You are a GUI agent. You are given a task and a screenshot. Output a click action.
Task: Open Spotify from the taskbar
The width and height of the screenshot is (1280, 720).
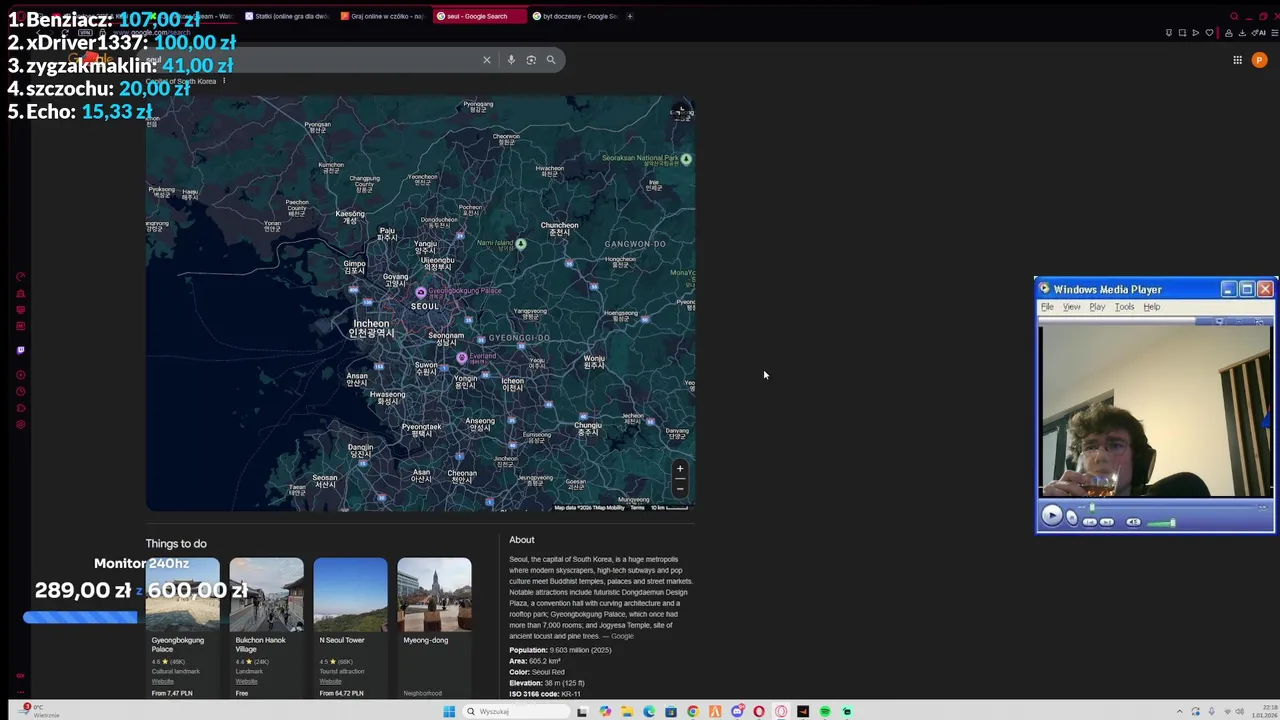(x=825, y=712)
